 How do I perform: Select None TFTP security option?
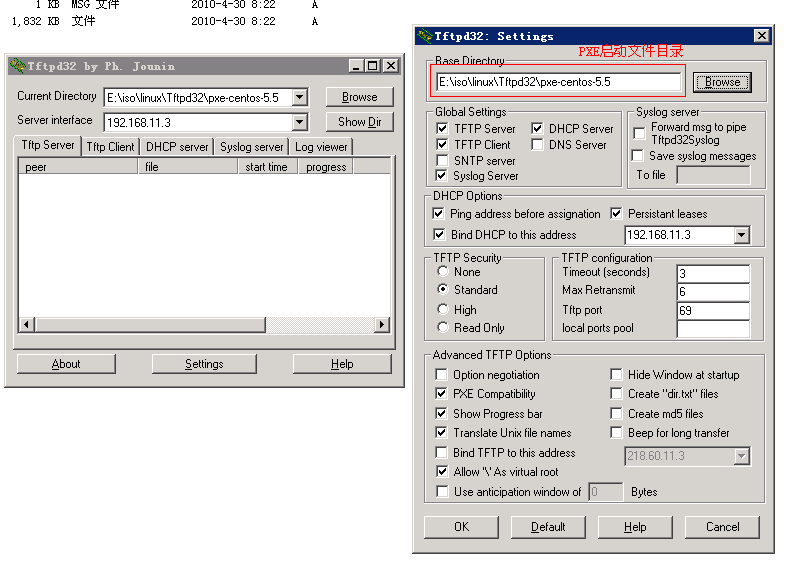click(x=443, y=271)
